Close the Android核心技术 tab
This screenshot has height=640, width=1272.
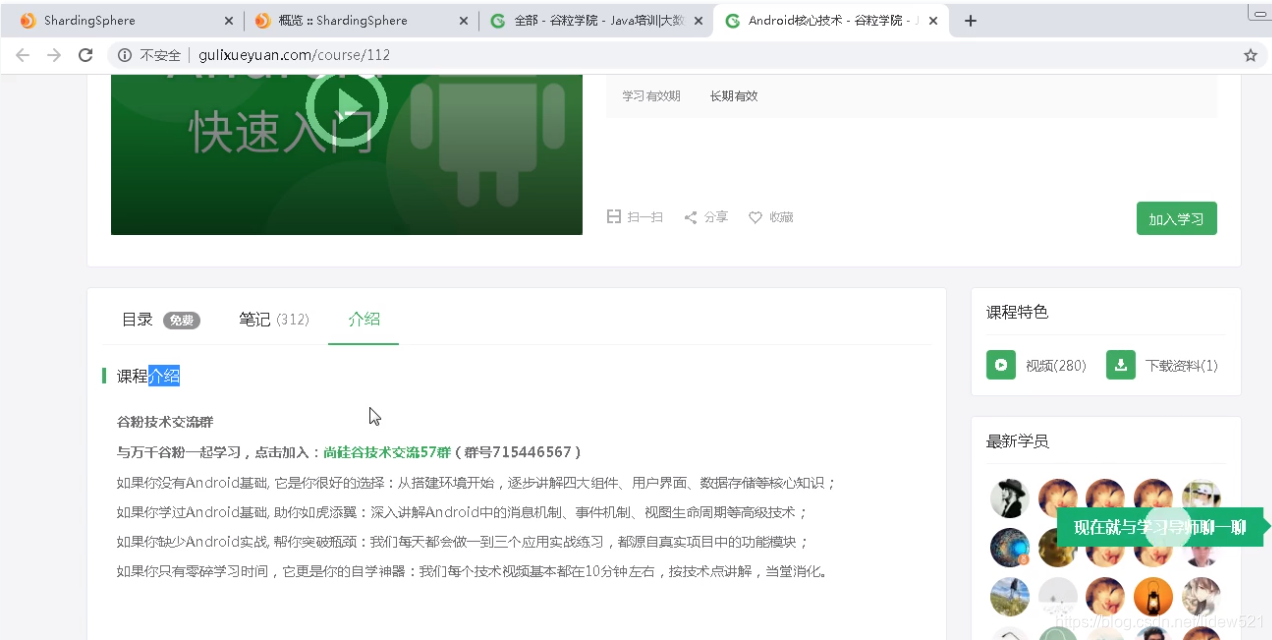coord(933,20)
